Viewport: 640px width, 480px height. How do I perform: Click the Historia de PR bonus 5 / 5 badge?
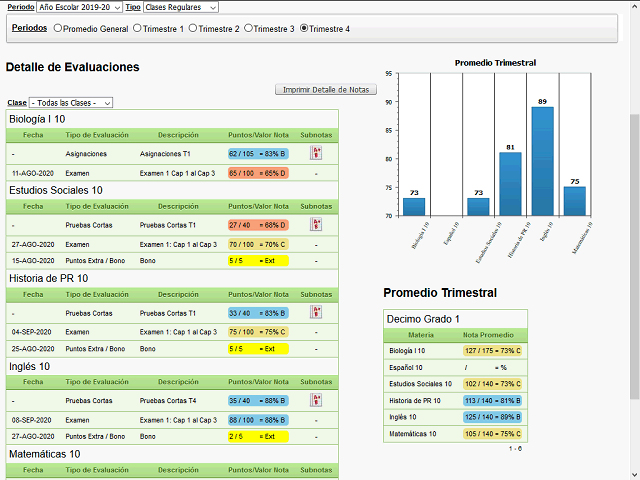pyautogui.click(x=258, y=349)
